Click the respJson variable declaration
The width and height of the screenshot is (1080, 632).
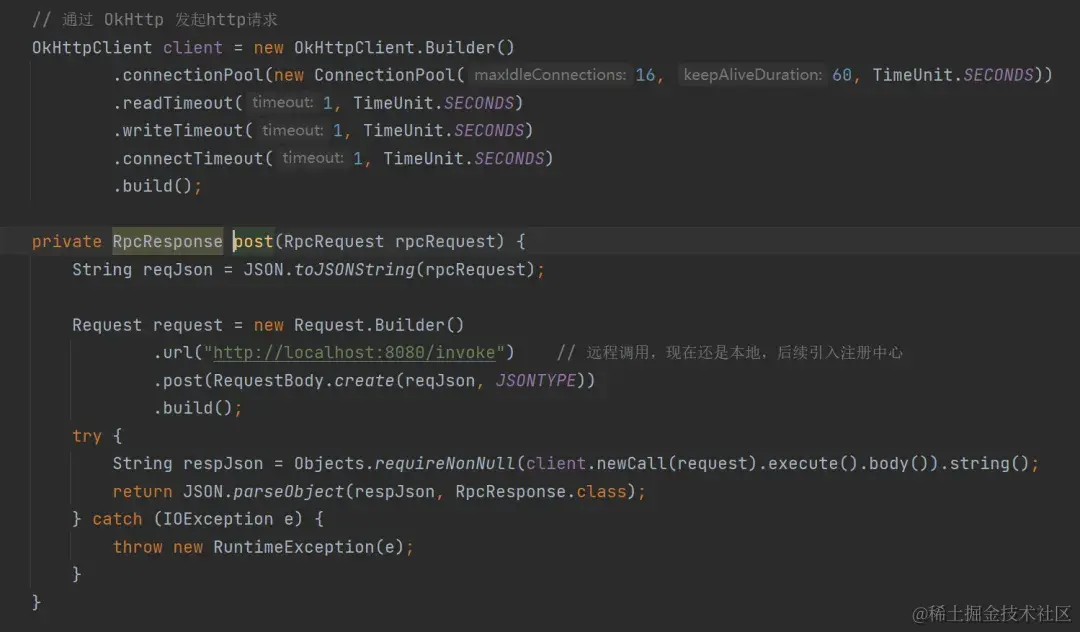[x=222, y=463]
